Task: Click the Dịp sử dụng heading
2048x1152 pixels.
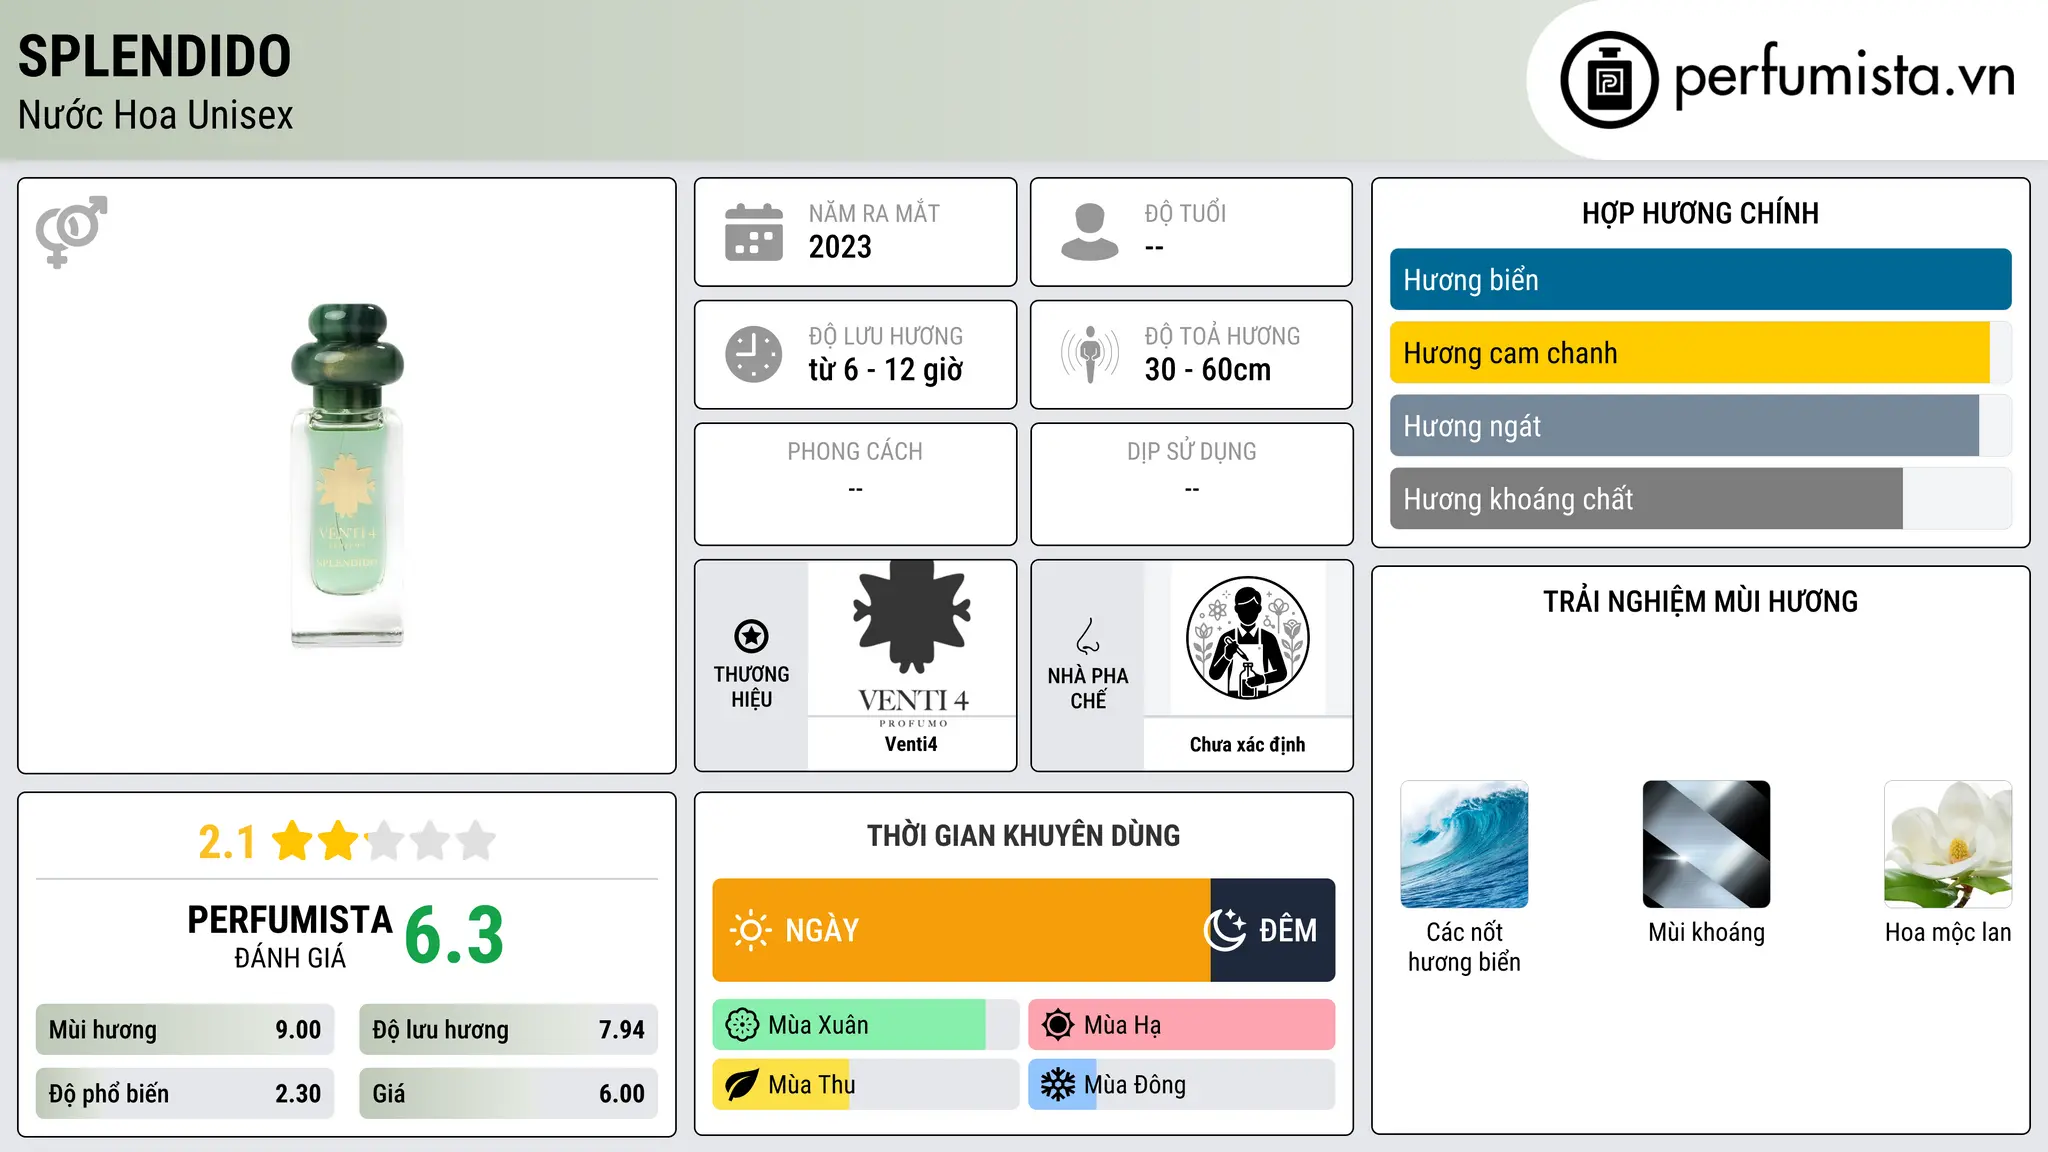Action: pos(1192,451)
